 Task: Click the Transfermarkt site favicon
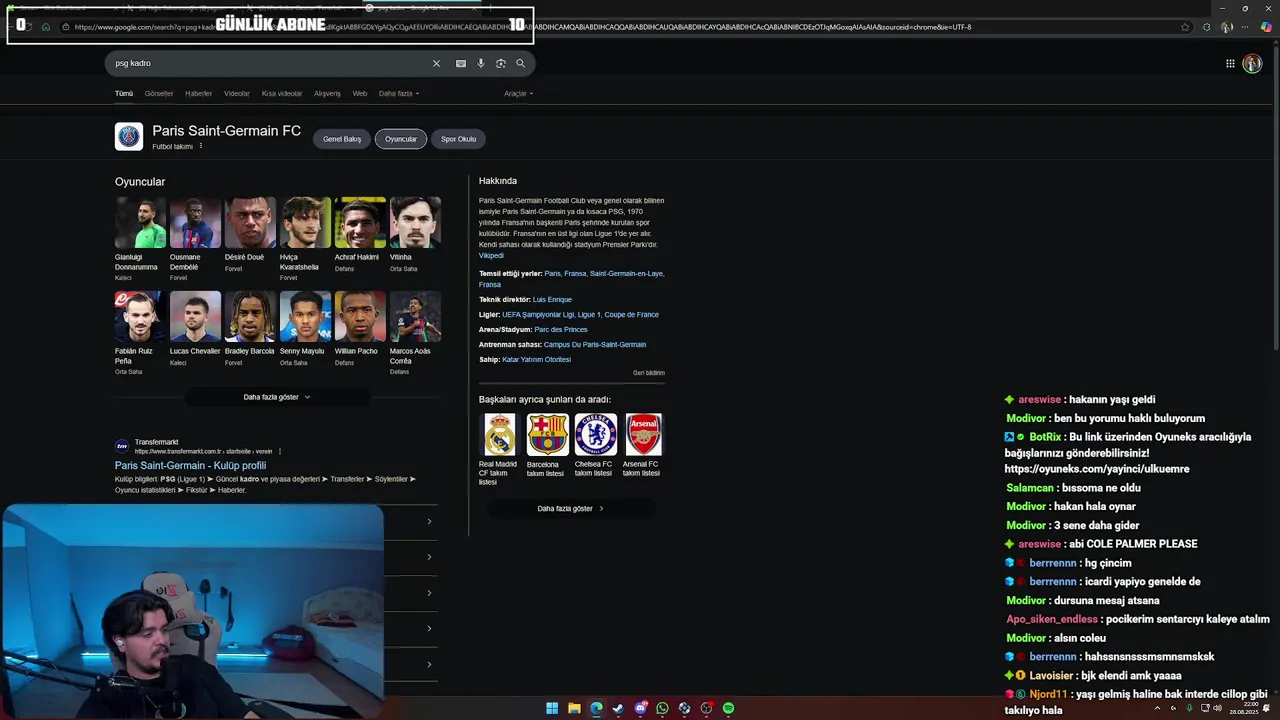tap(122, 446)
